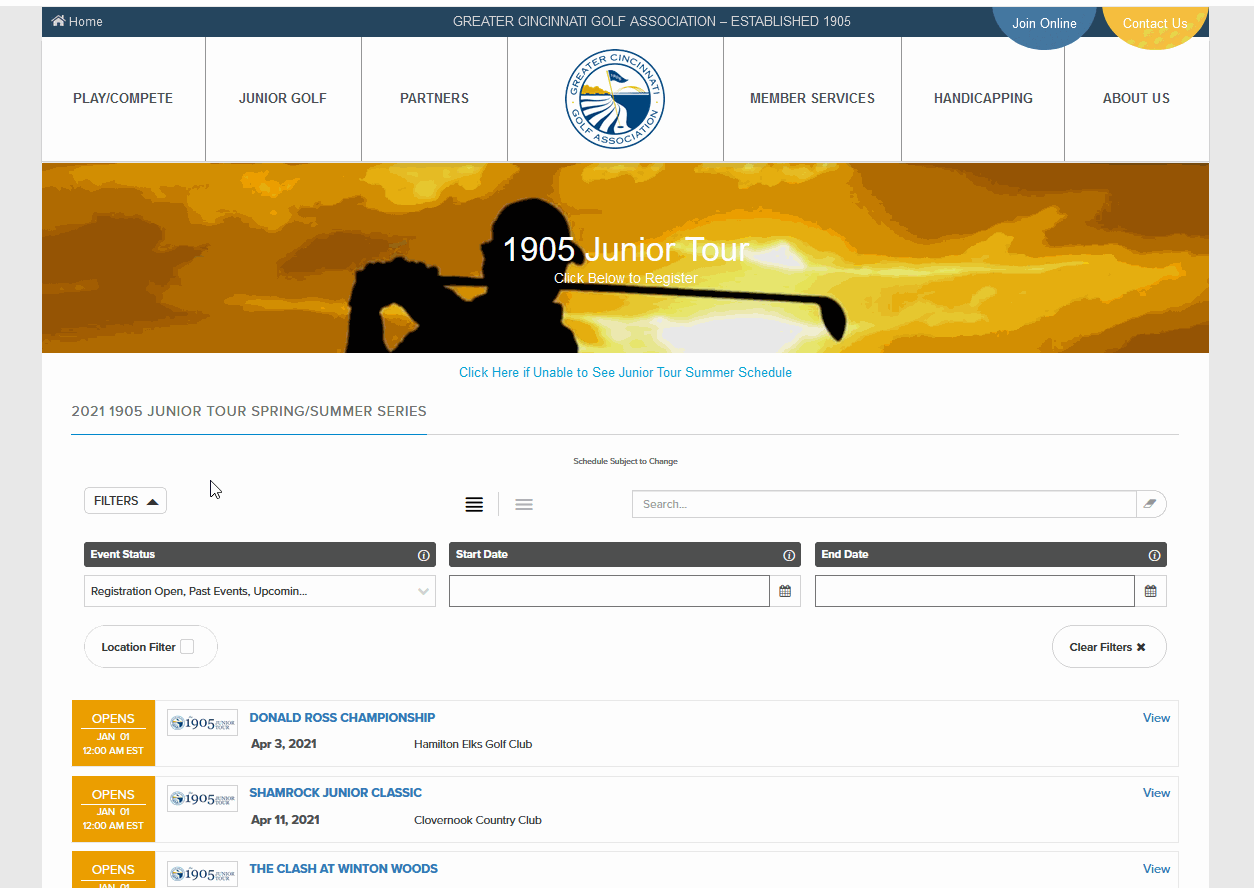
Task: Open the About Us menu
Action: coord(1136,98)
